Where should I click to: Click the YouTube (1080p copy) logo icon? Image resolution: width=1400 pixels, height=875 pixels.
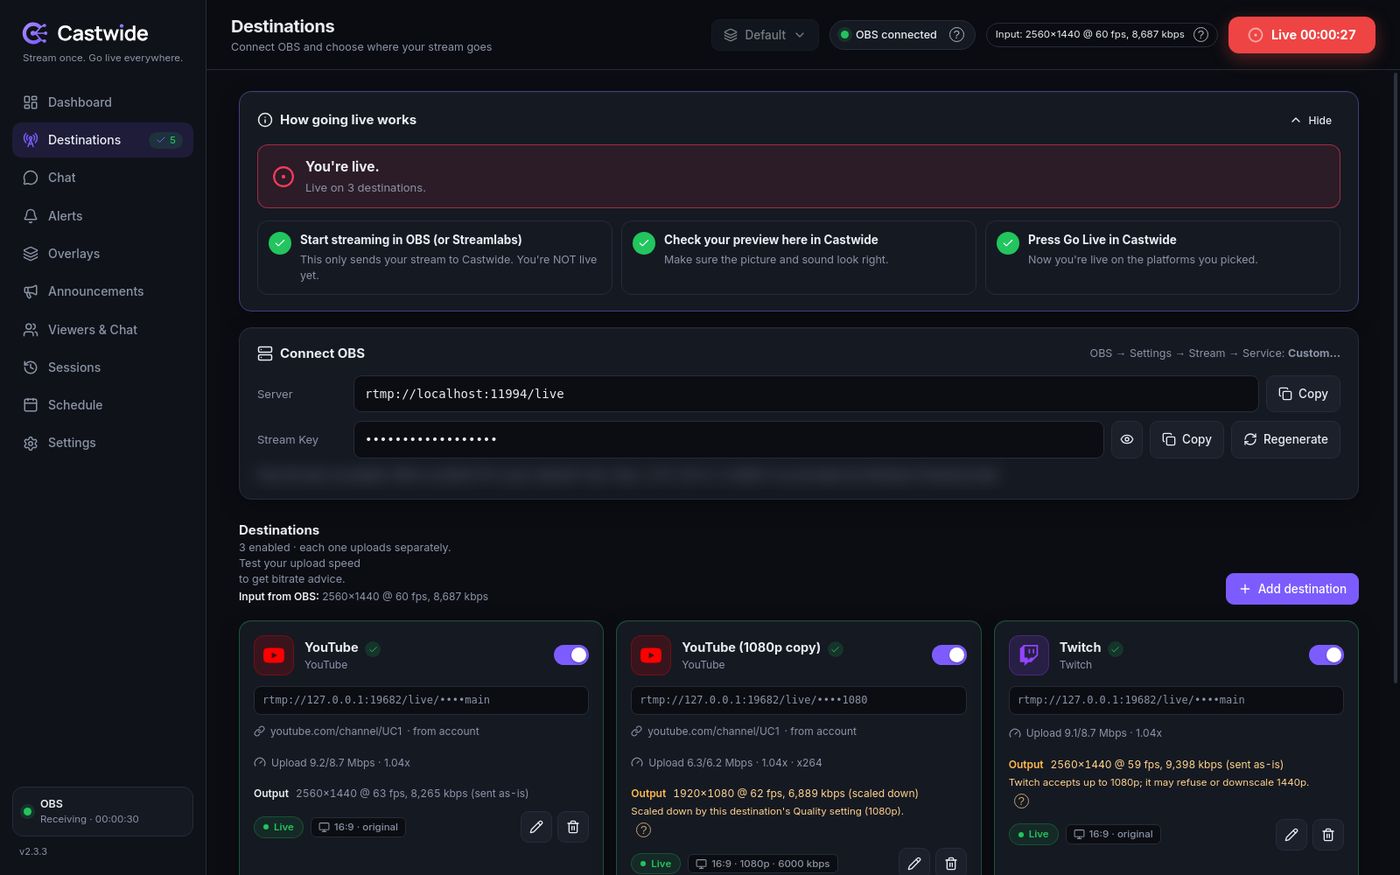click(651, 655)
